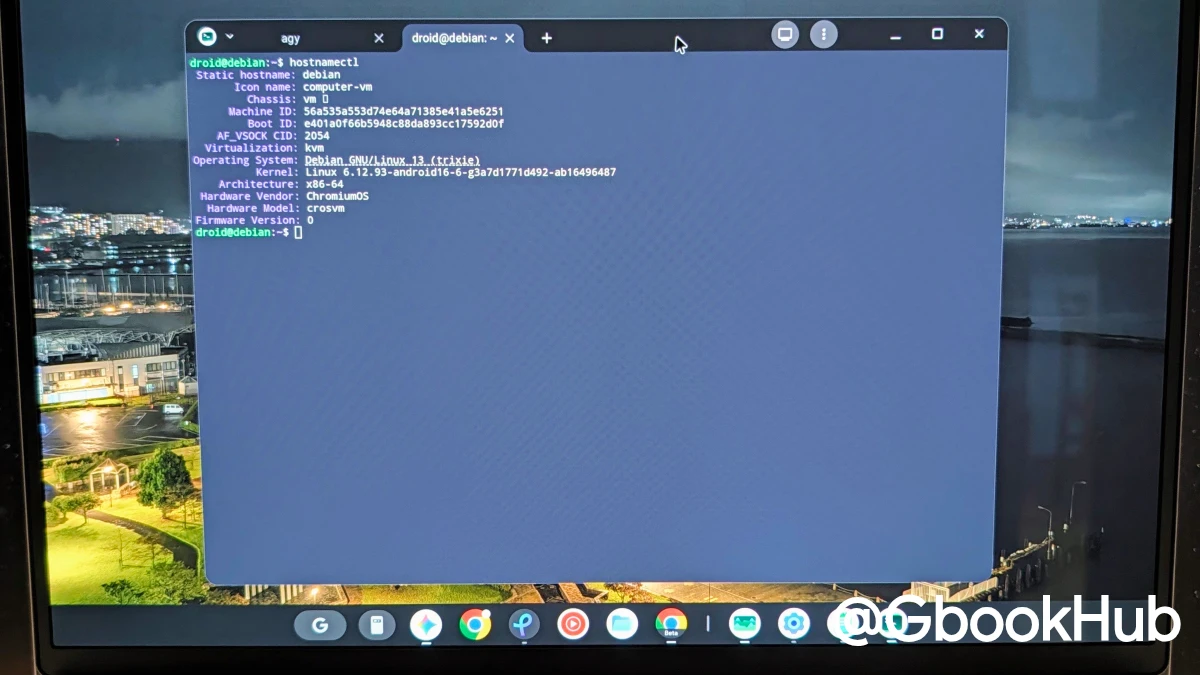Open a new terminal tab with plus
Image resolution: width=1200 pixels, height=675 pixels.
click(x=546, y=38)
